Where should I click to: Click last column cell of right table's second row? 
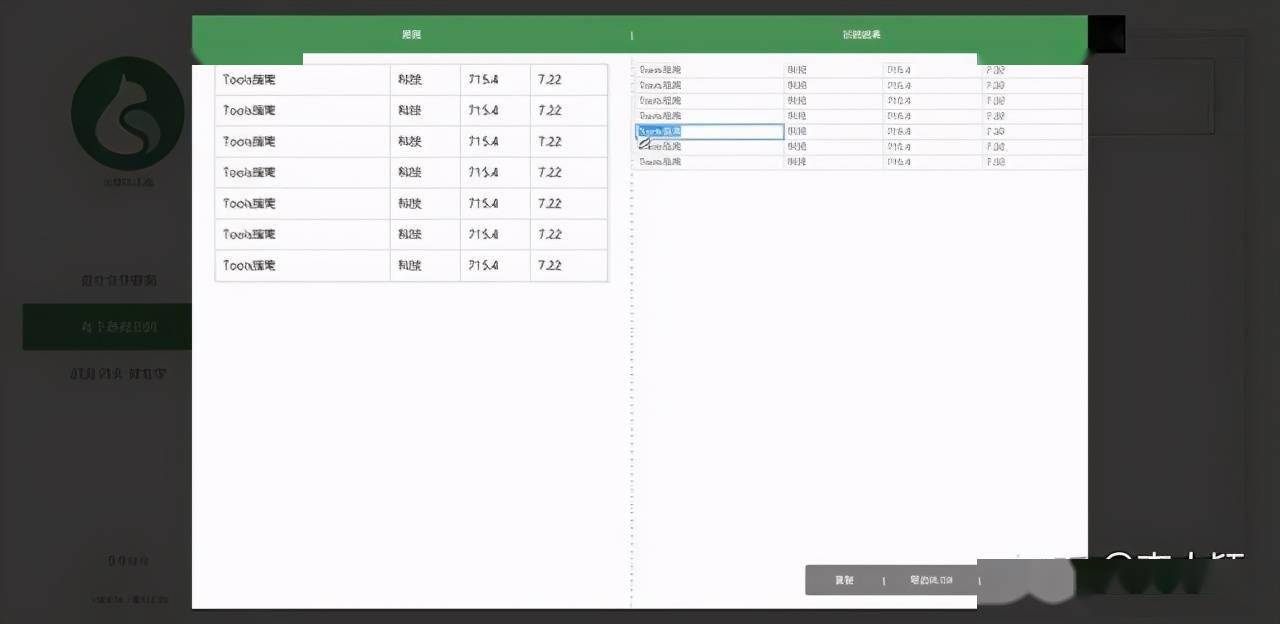[x=1033, y=85]
